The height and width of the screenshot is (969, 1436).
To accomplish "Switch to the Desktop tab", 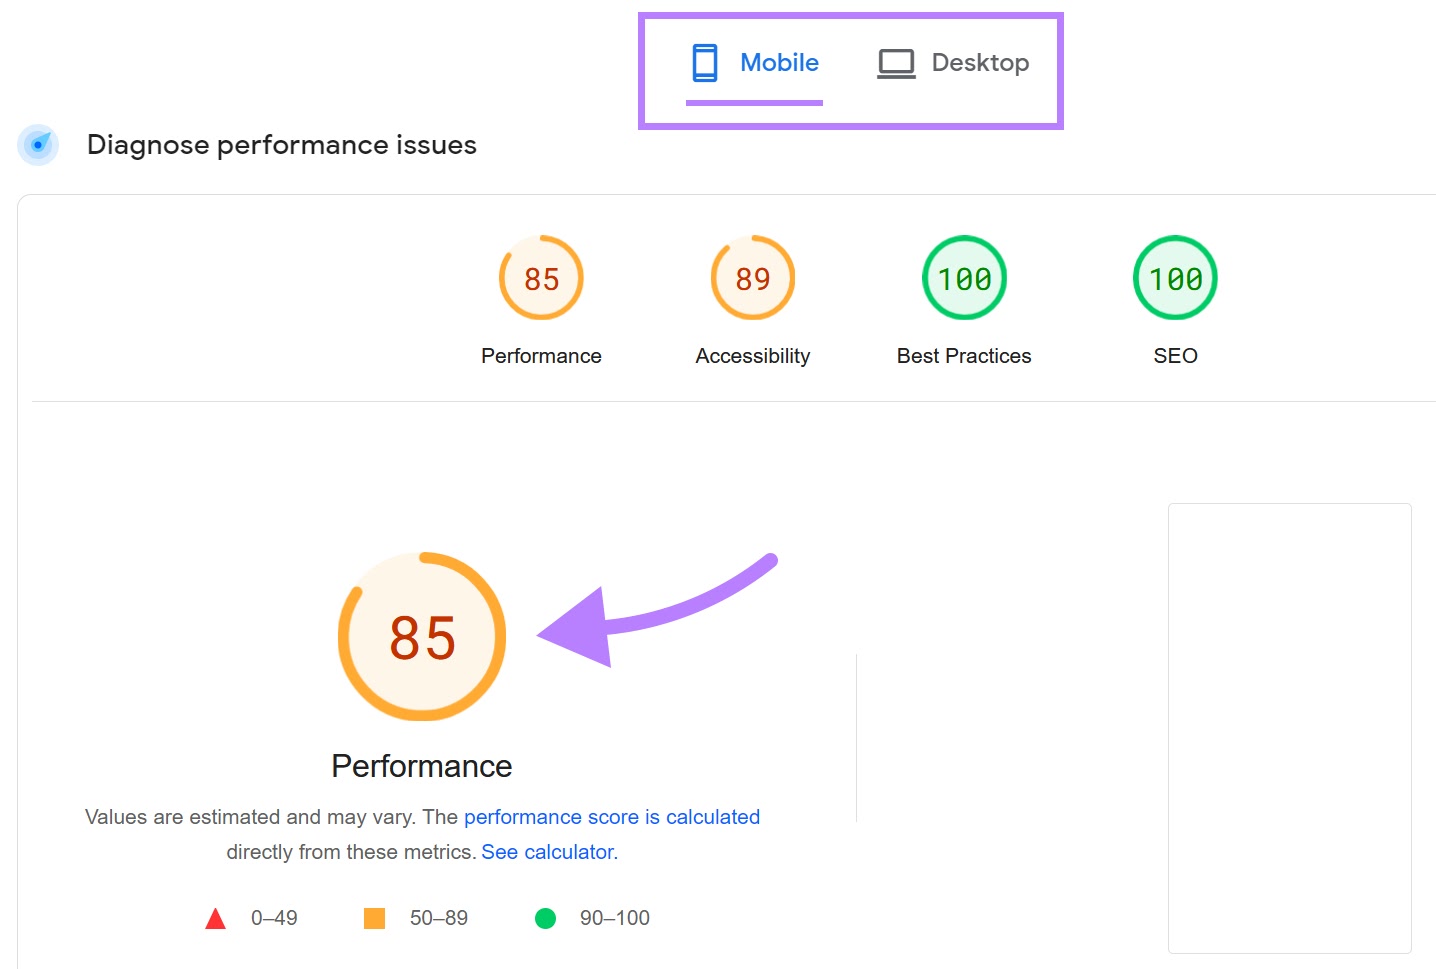I will (980, 62).
